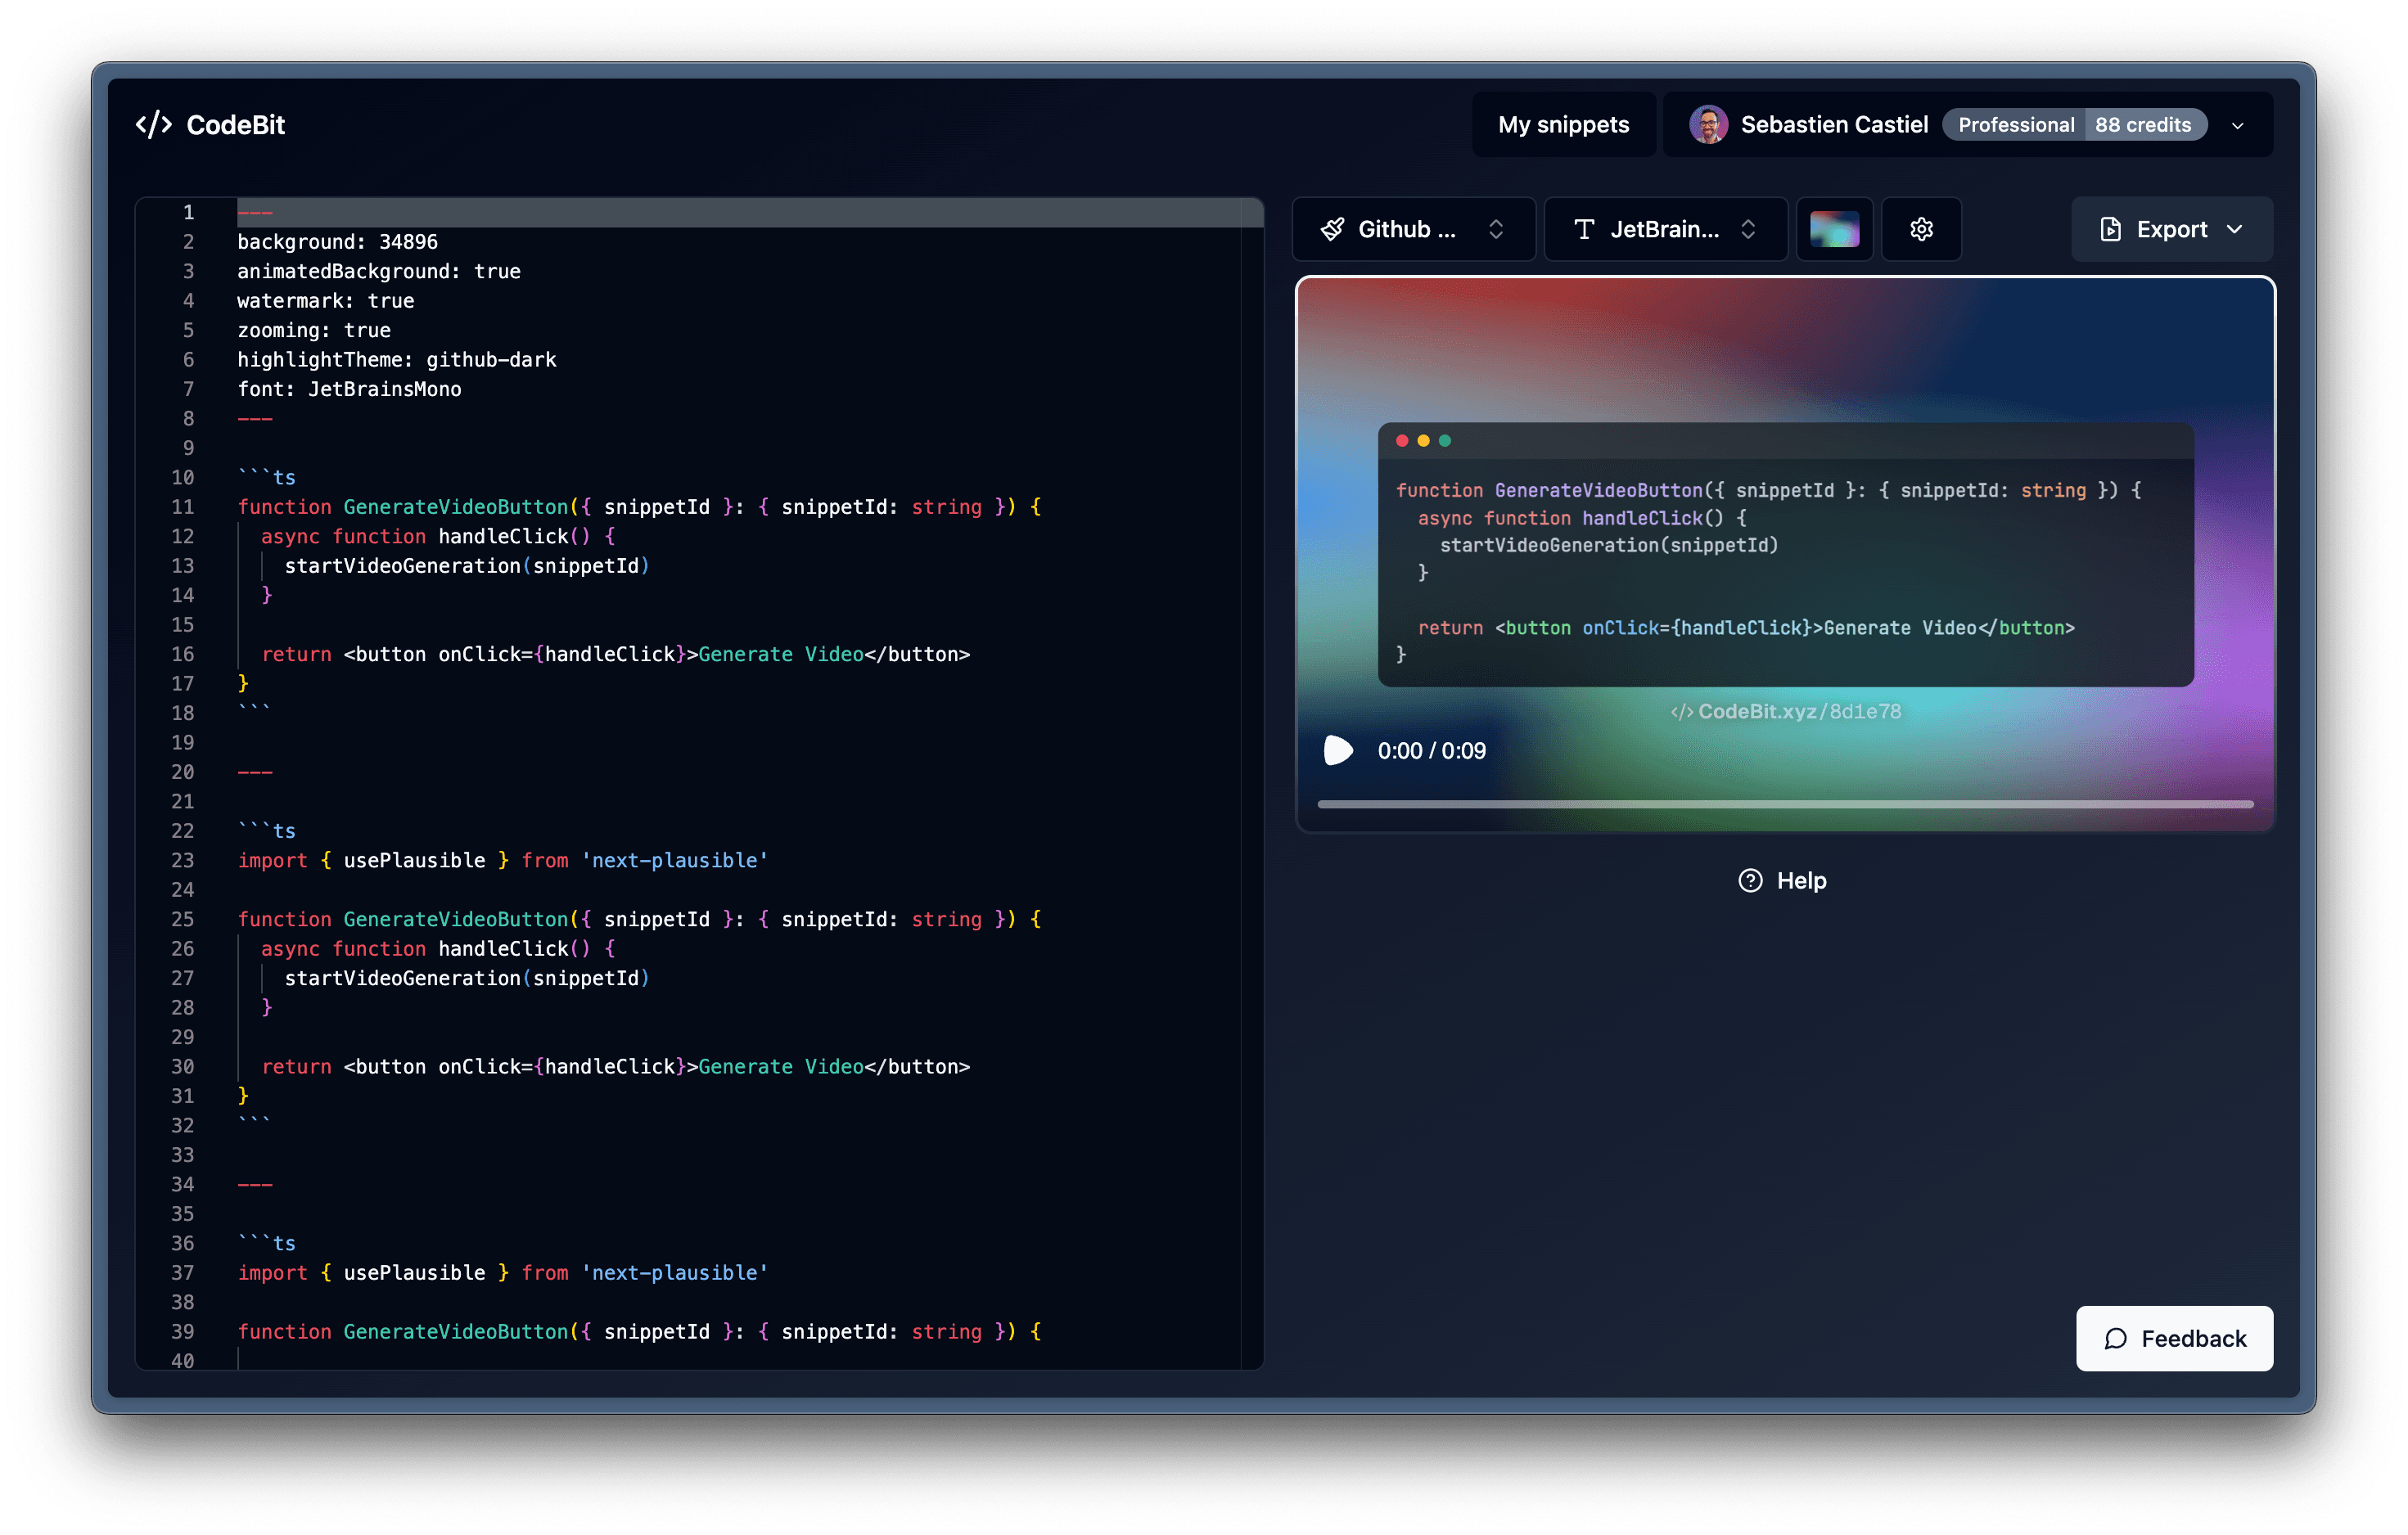Place cursor on highlighted line 1
Viewport: 2408px width, 1535px height.
tap(749, 212)
